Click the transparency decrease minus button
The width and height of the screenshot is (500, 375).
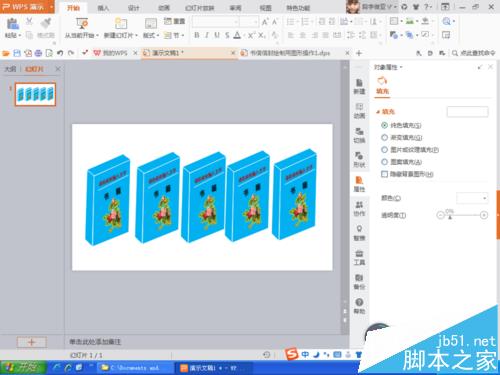[440, 215]
